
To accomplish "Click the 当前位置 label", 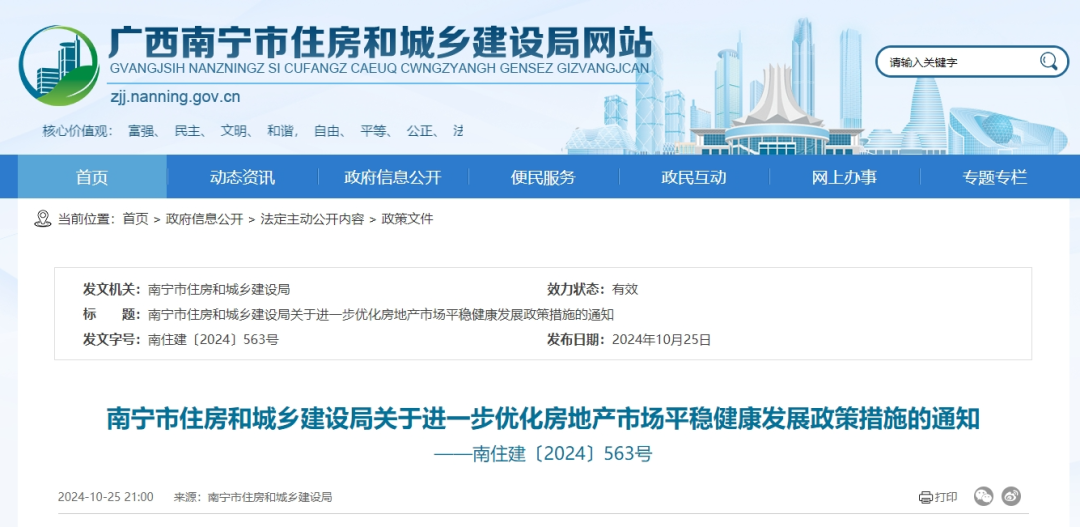I will (85, 219).
